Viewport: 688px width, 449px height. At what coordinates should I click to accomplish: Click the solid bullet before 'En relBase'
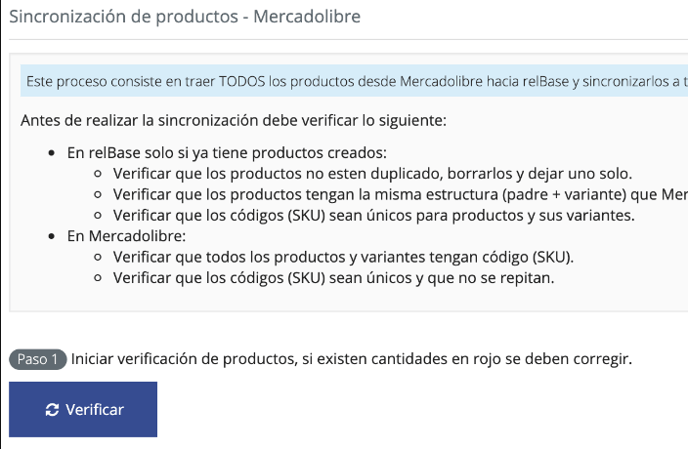click(52, 153)
